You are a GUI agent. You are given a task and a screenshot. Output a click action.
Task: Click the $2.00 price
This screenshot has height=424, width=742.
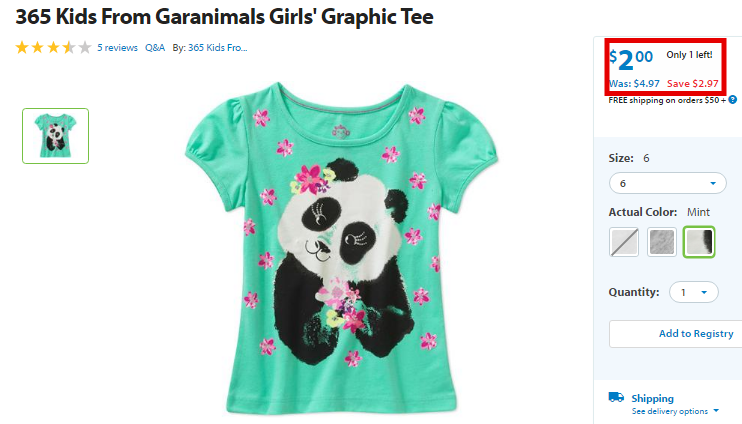pyautogui.click(x=631, y=60)
